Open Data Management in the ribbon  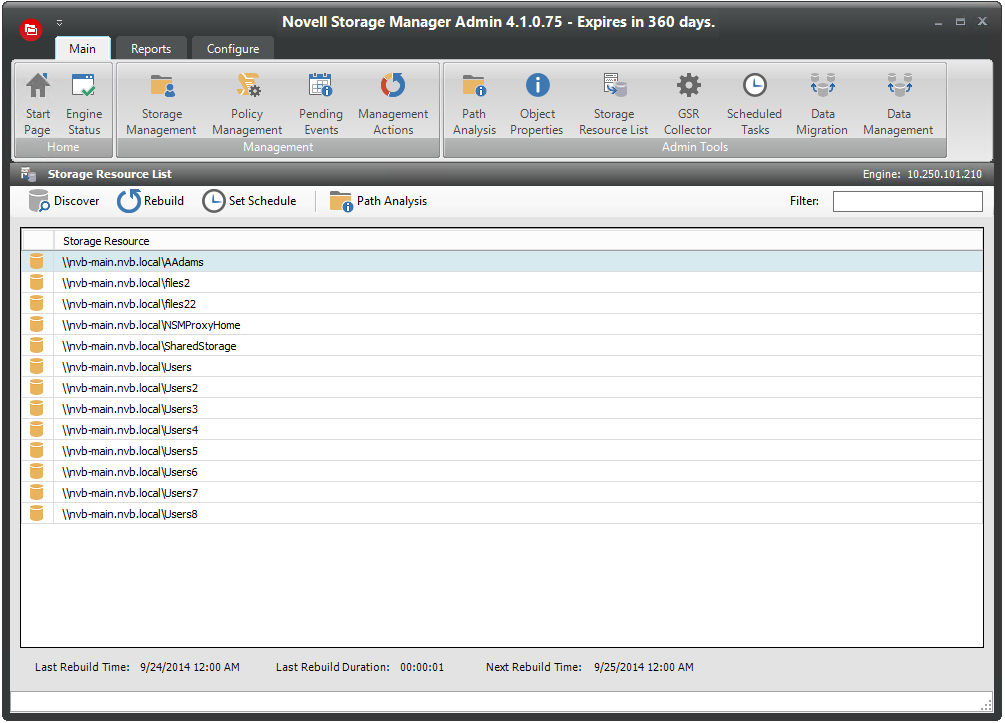[x=899, y=104]
